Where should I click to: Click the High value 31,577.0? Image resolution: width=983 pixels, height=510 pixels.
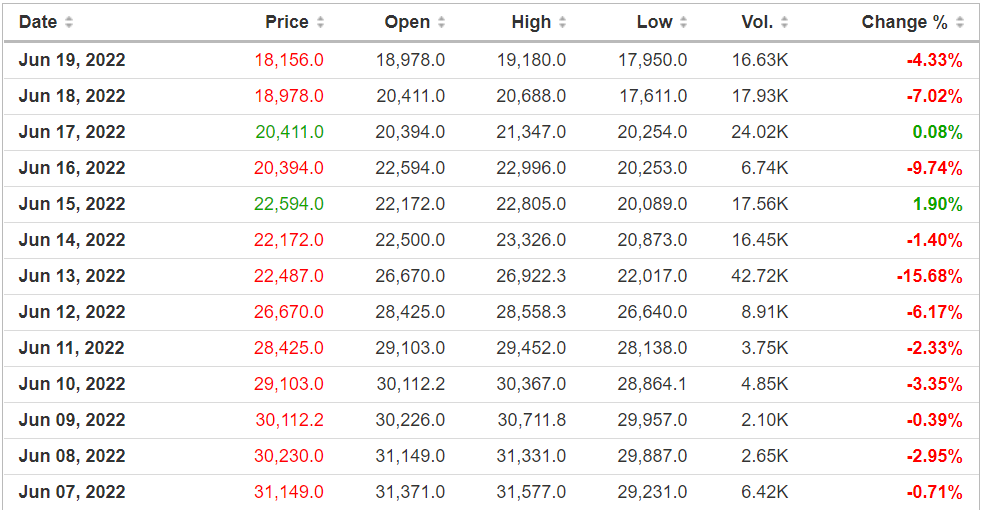(x=532, y=492)
